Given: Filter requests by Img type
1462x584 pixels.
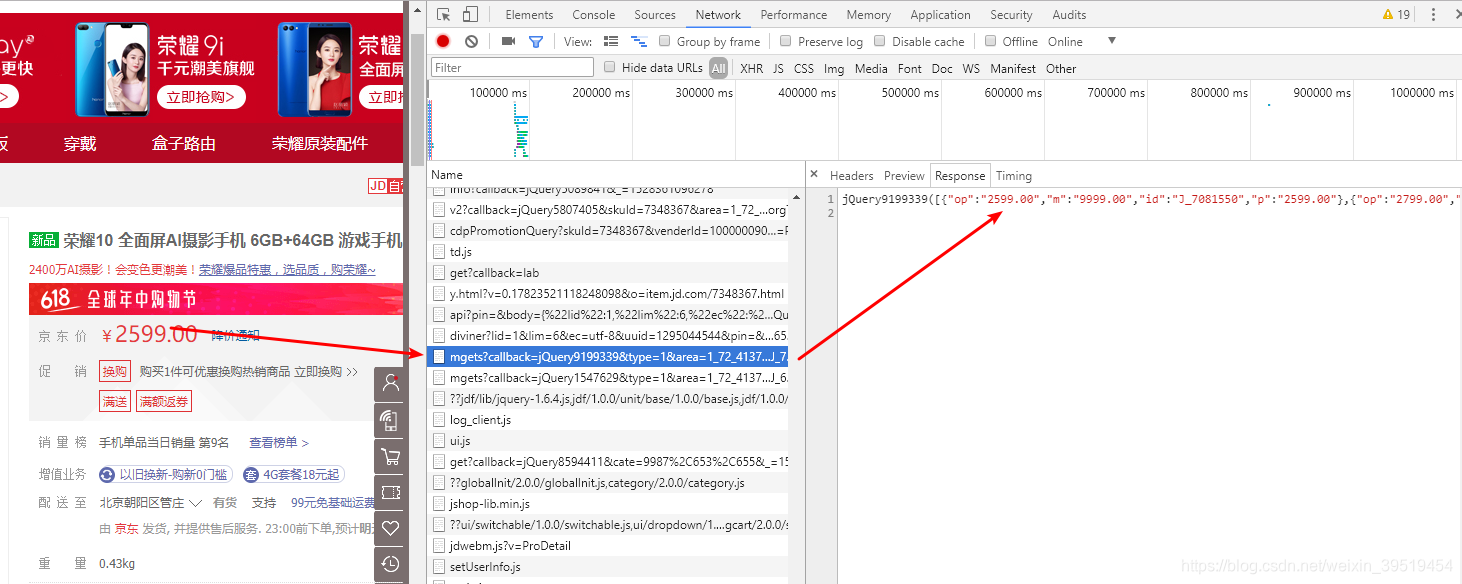Looking at the screenshot, I should pyautogui.click(x=834, y=68).
